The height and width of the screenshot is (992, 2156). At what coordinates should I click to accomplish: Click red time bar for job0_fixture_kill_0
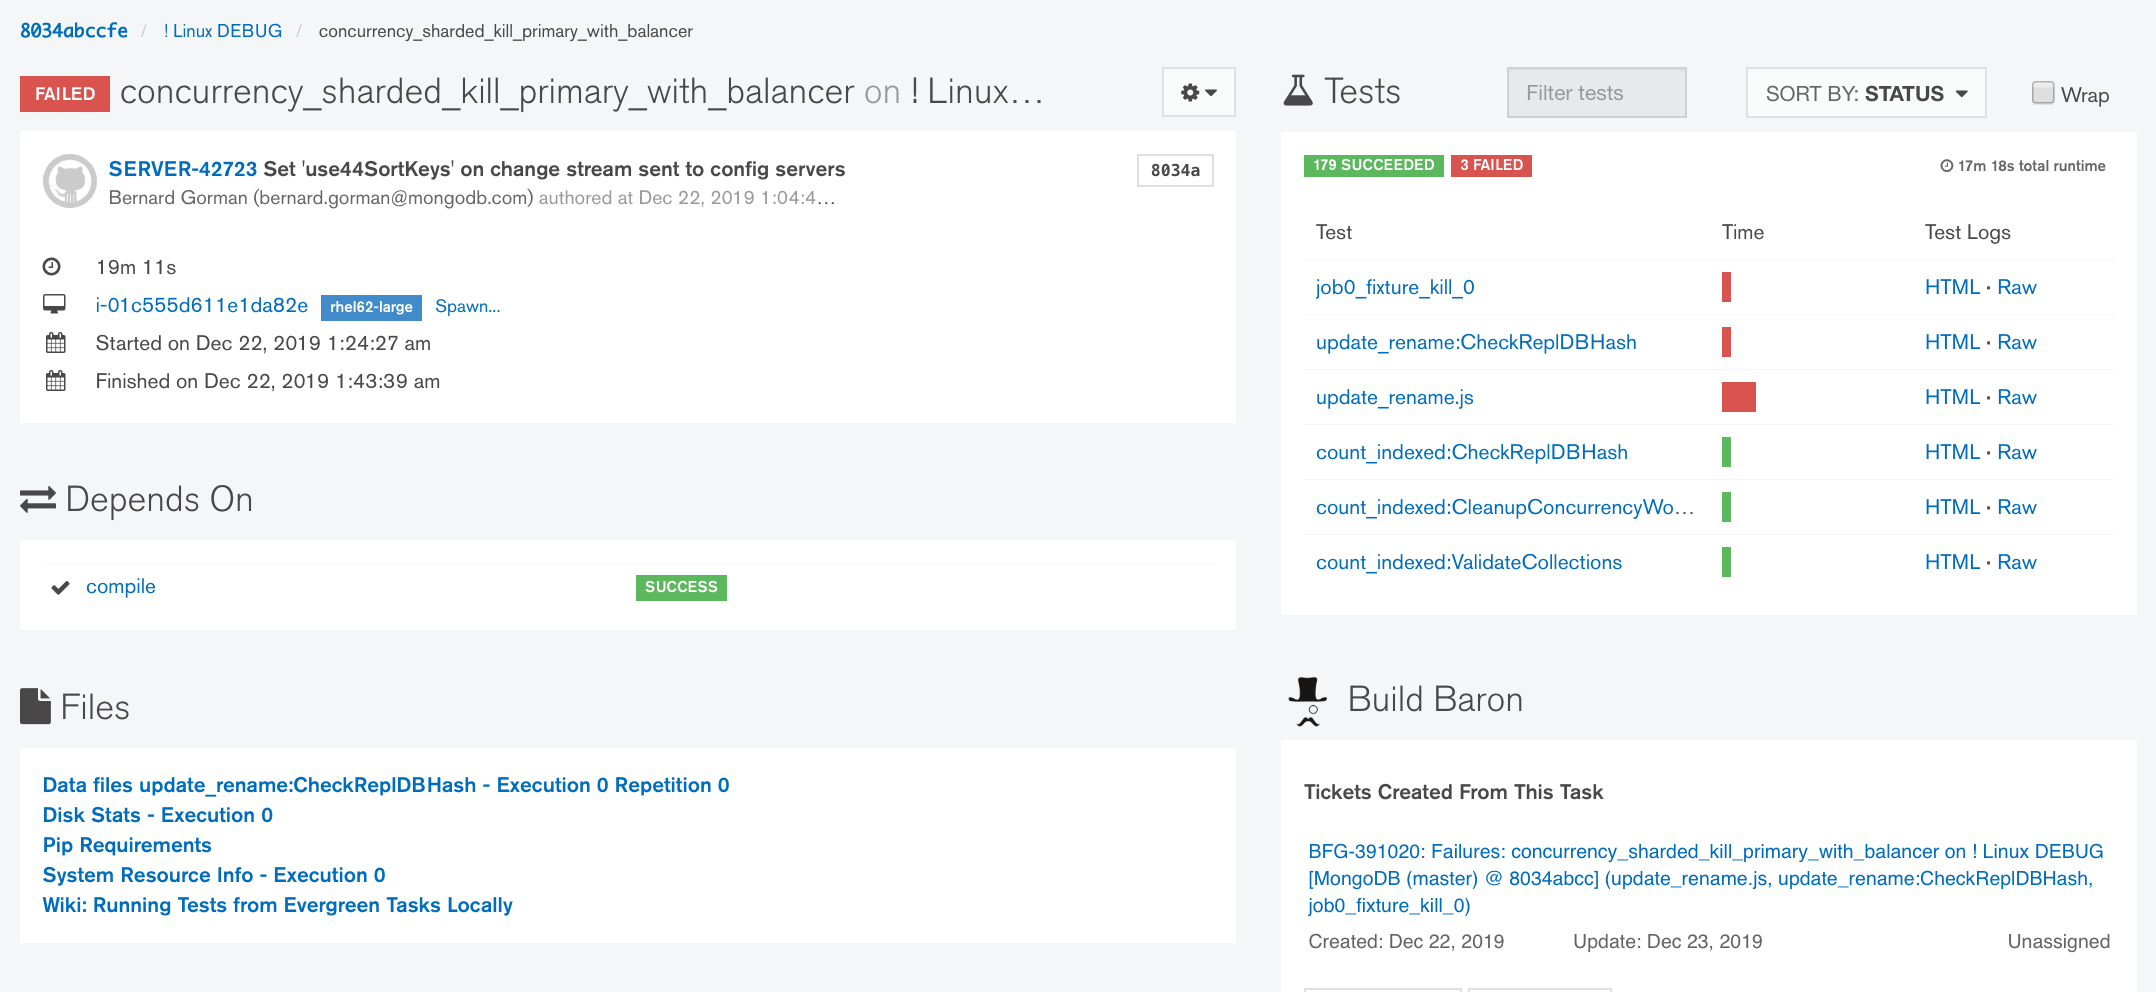(x=1726, y=287)
